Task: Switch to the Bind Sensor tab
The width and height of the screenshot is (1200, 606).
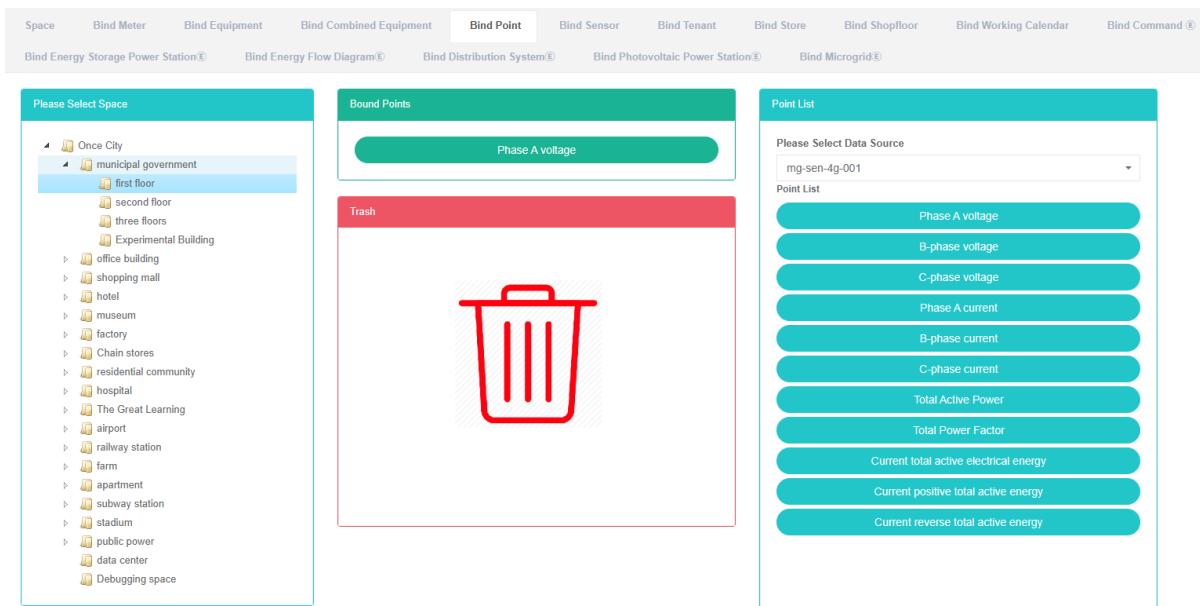Action: coord(589,25)
